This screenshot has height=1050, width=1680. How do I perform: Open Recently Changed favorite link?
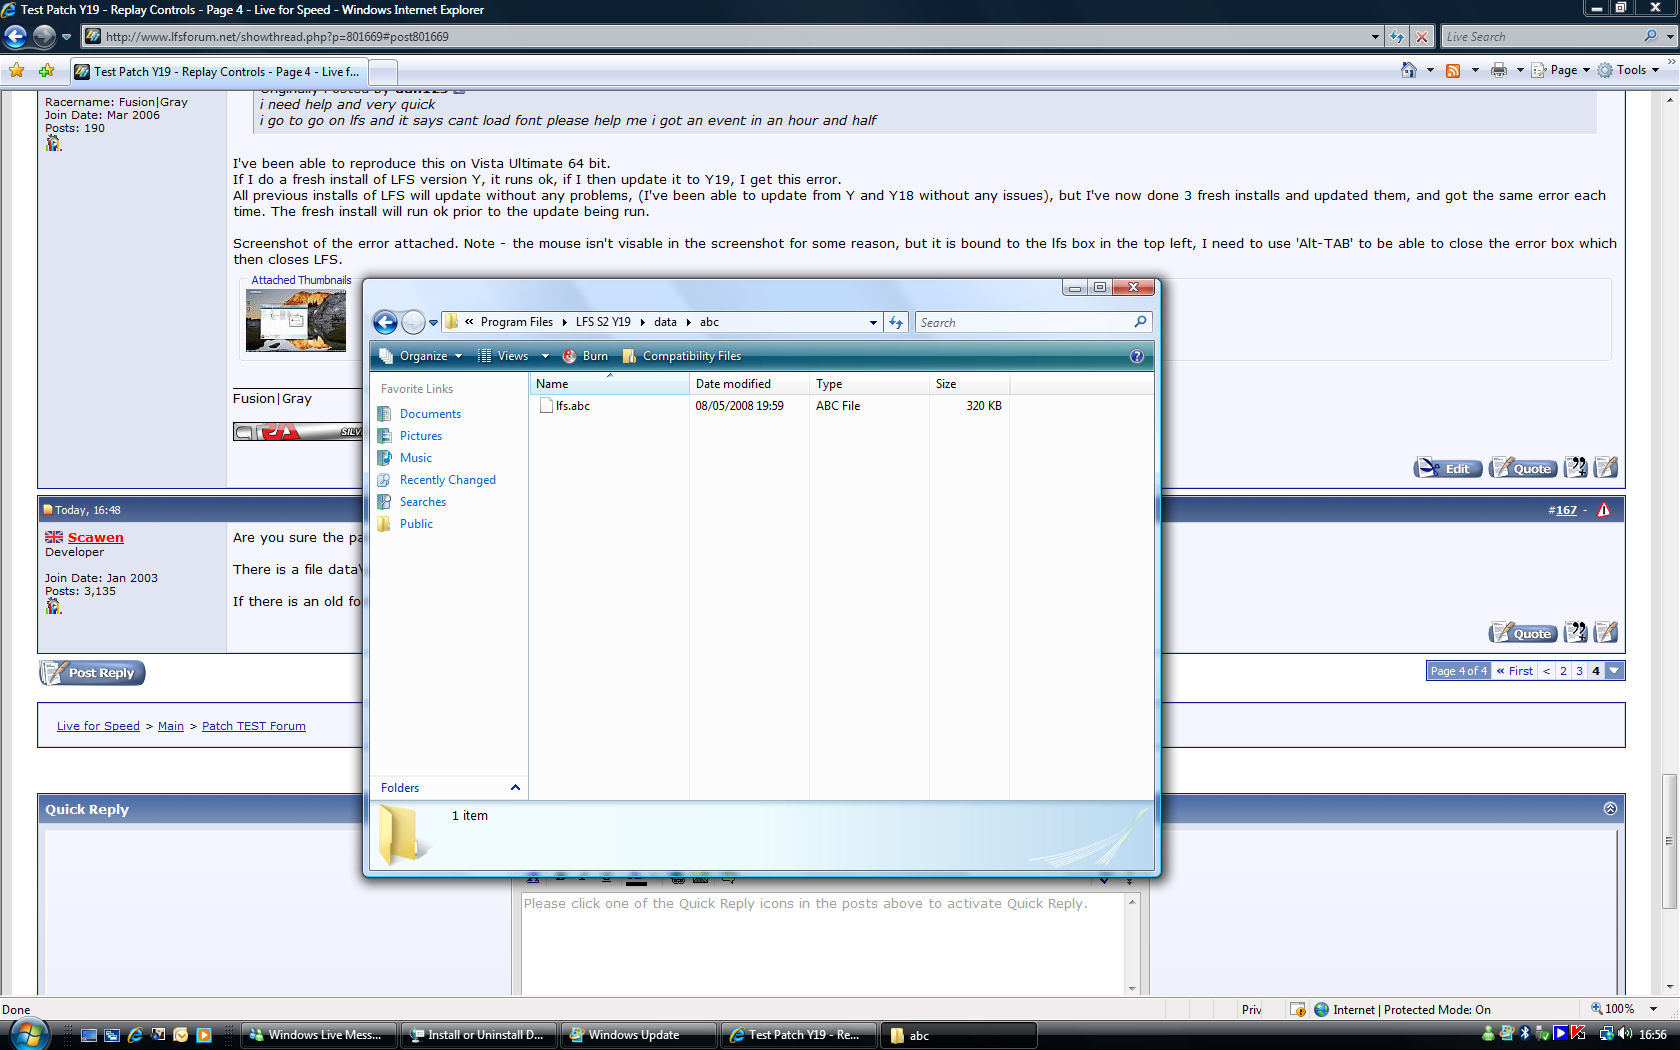click(448, 480)
